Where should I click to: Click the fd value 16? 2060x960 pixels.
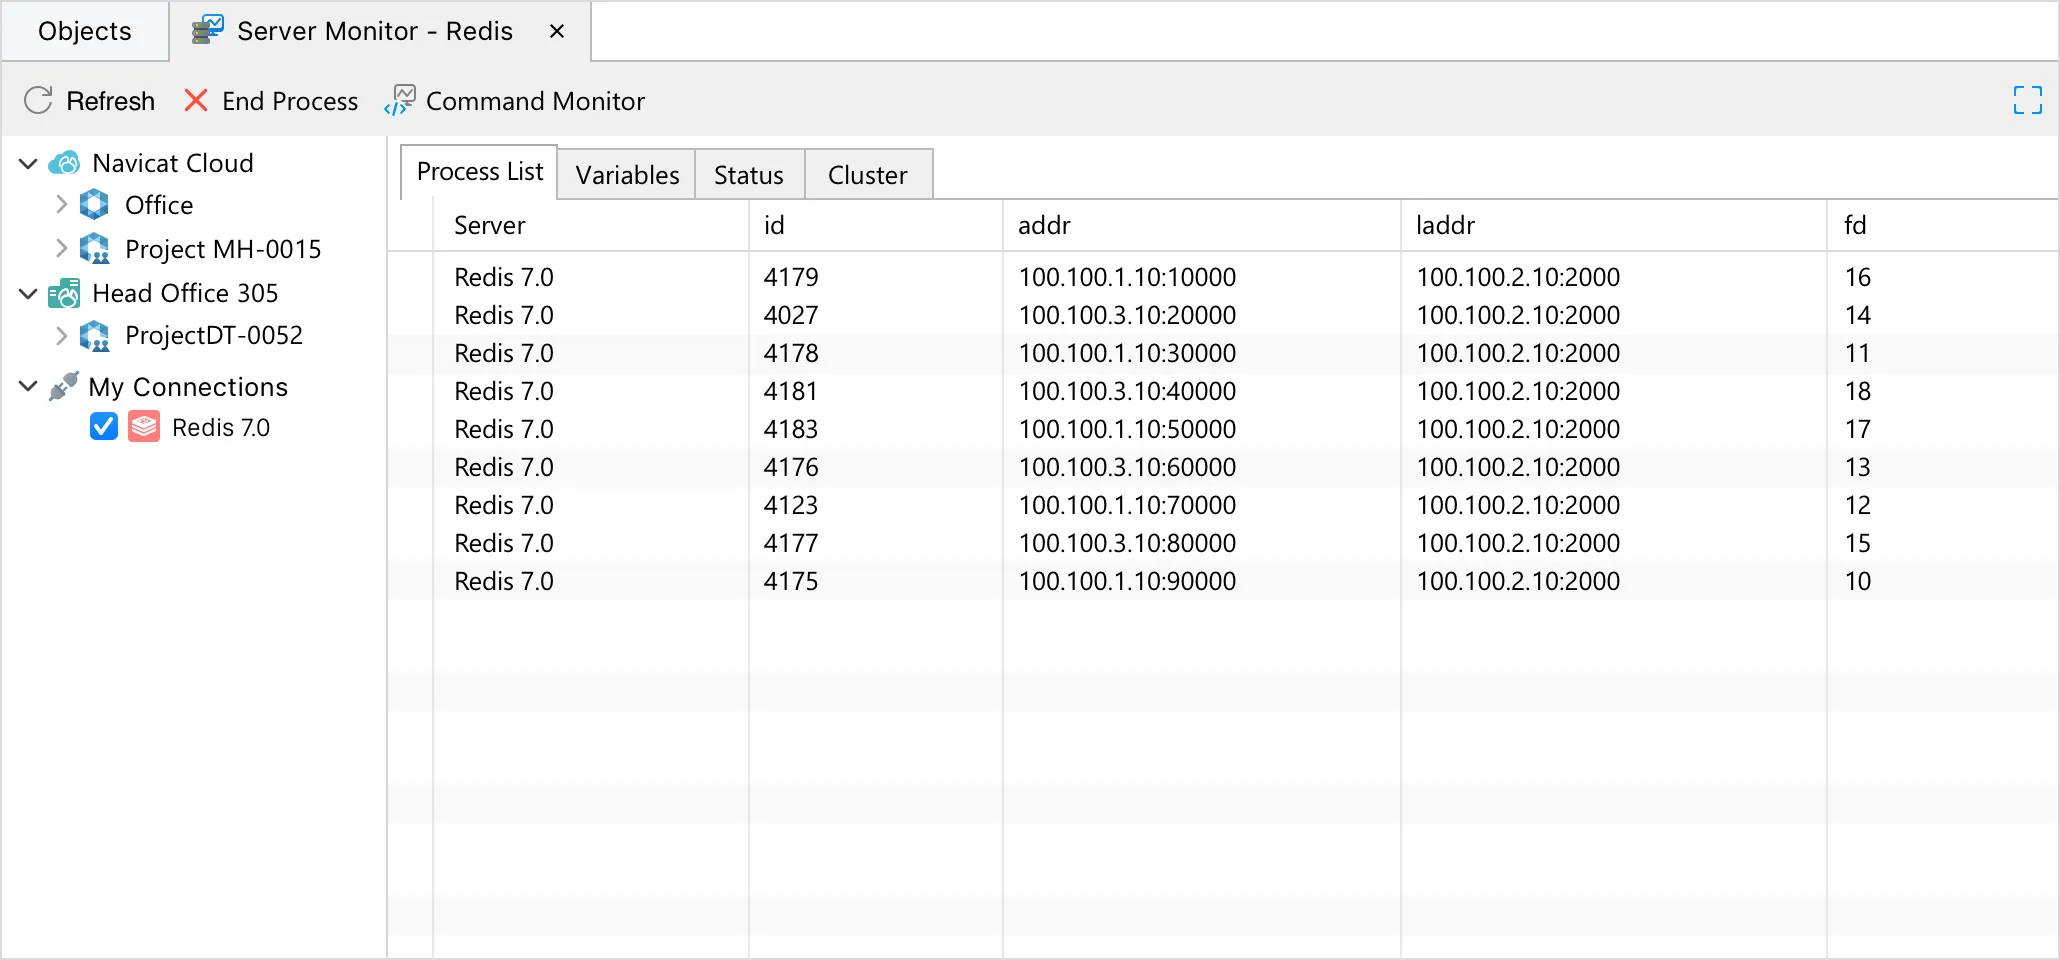click(1858, 277)
